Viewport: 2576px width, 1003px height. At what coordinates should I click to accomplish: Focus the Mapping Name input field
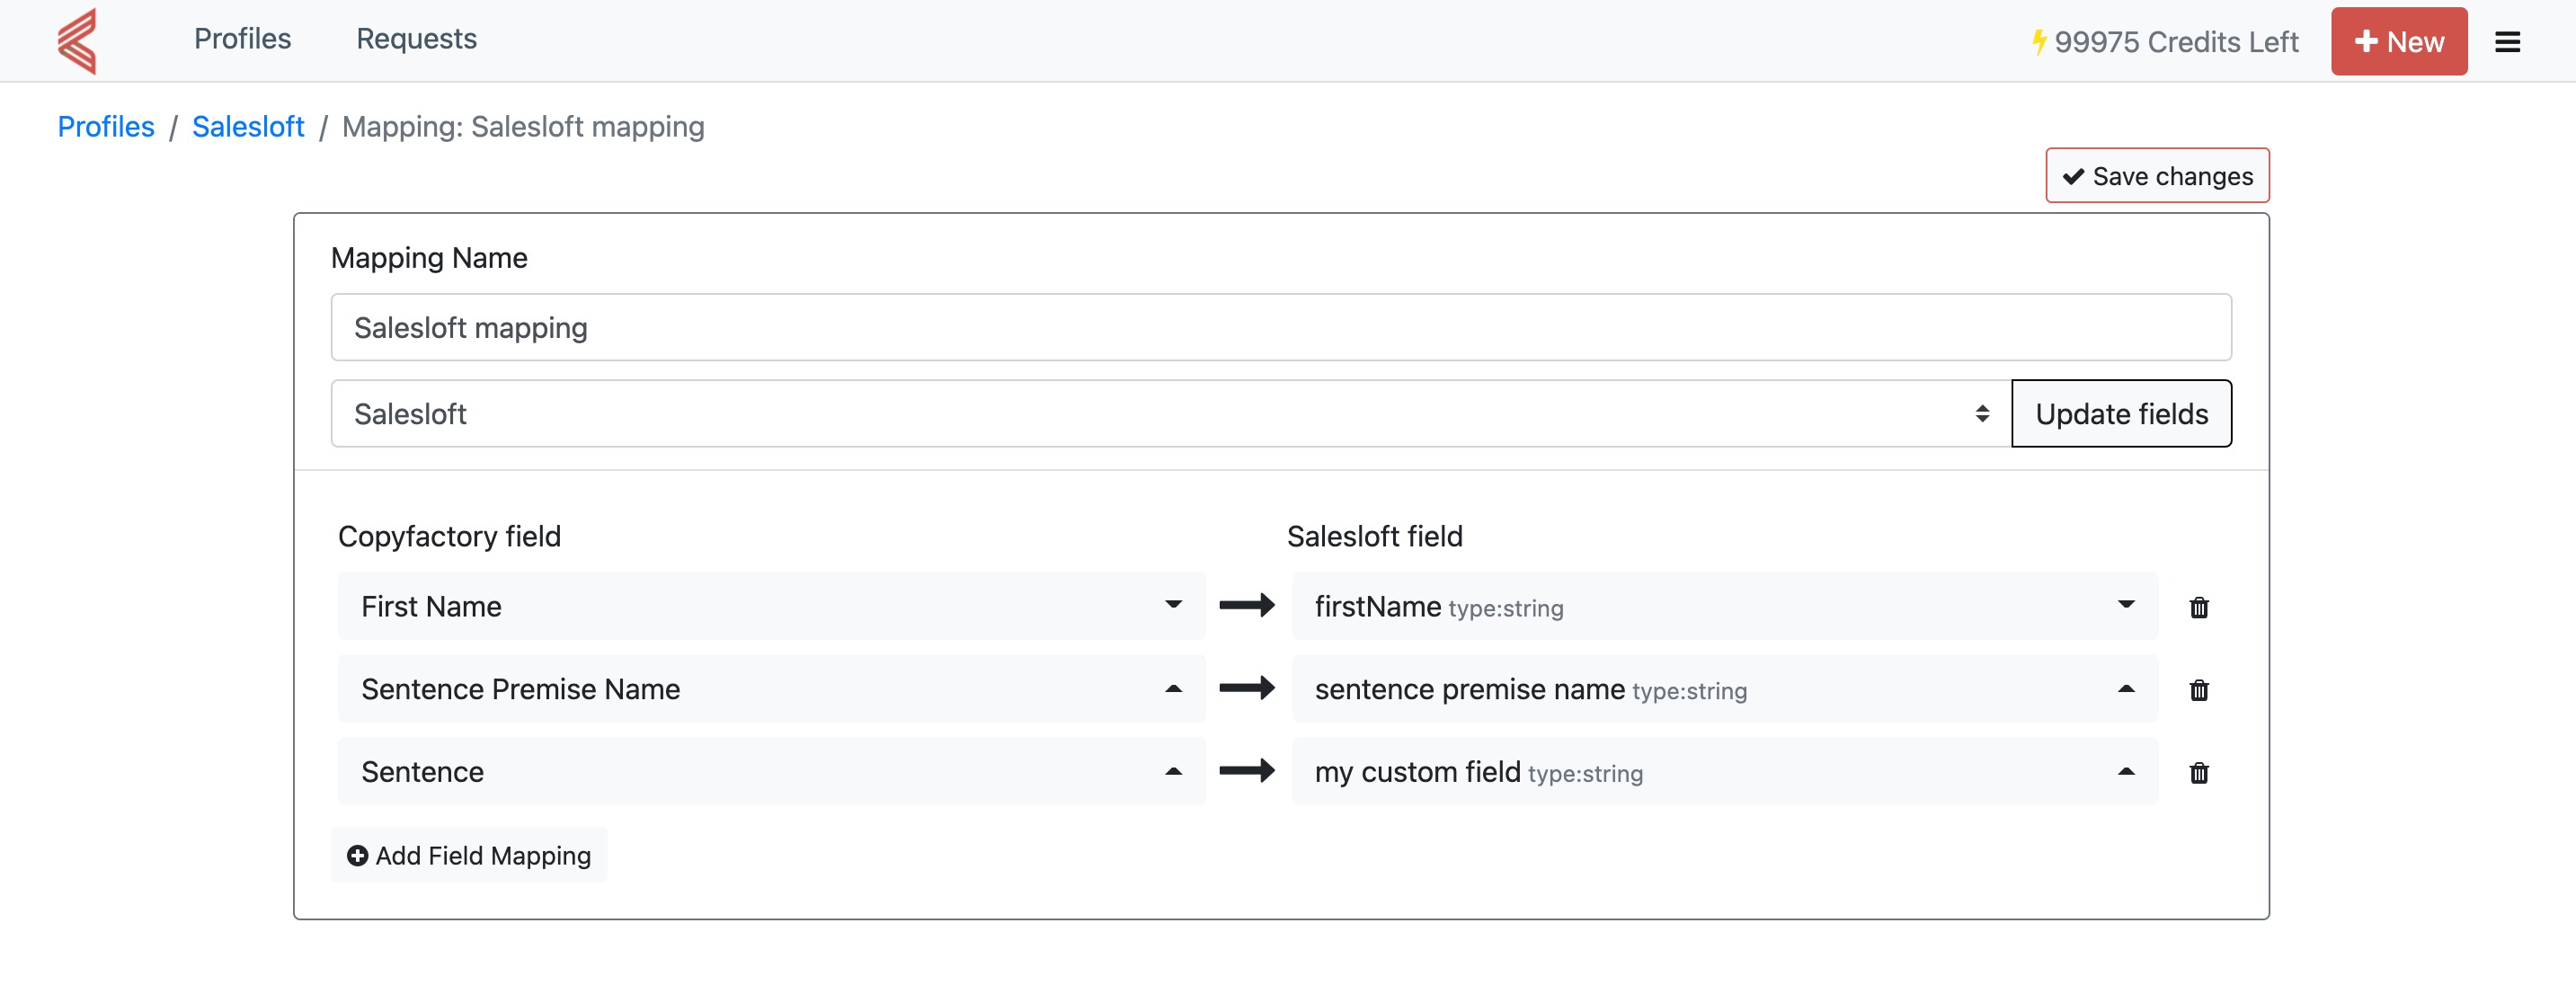1281,328
